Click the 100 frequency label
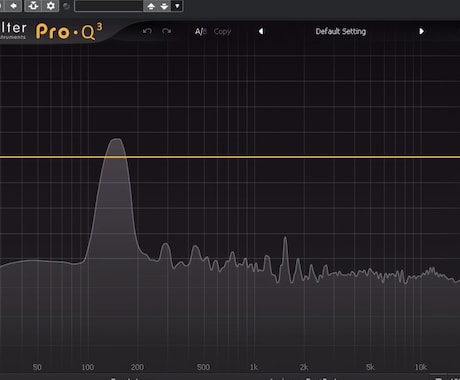 88,367
